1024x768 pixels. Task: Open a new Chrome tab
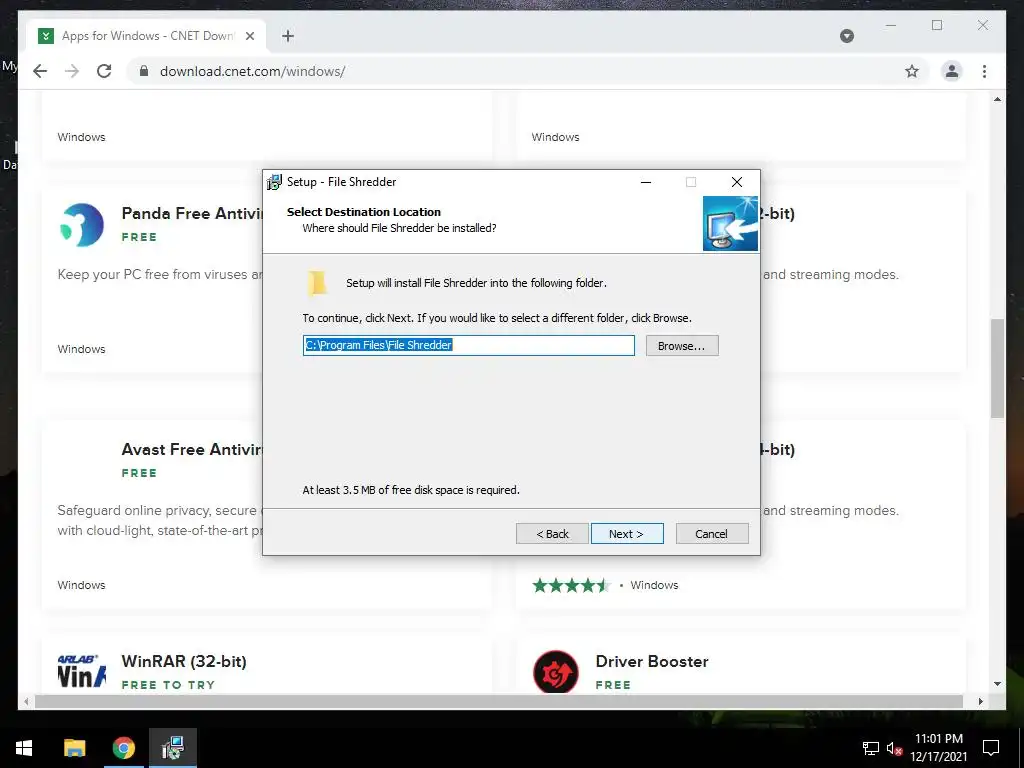click(288, 36)
